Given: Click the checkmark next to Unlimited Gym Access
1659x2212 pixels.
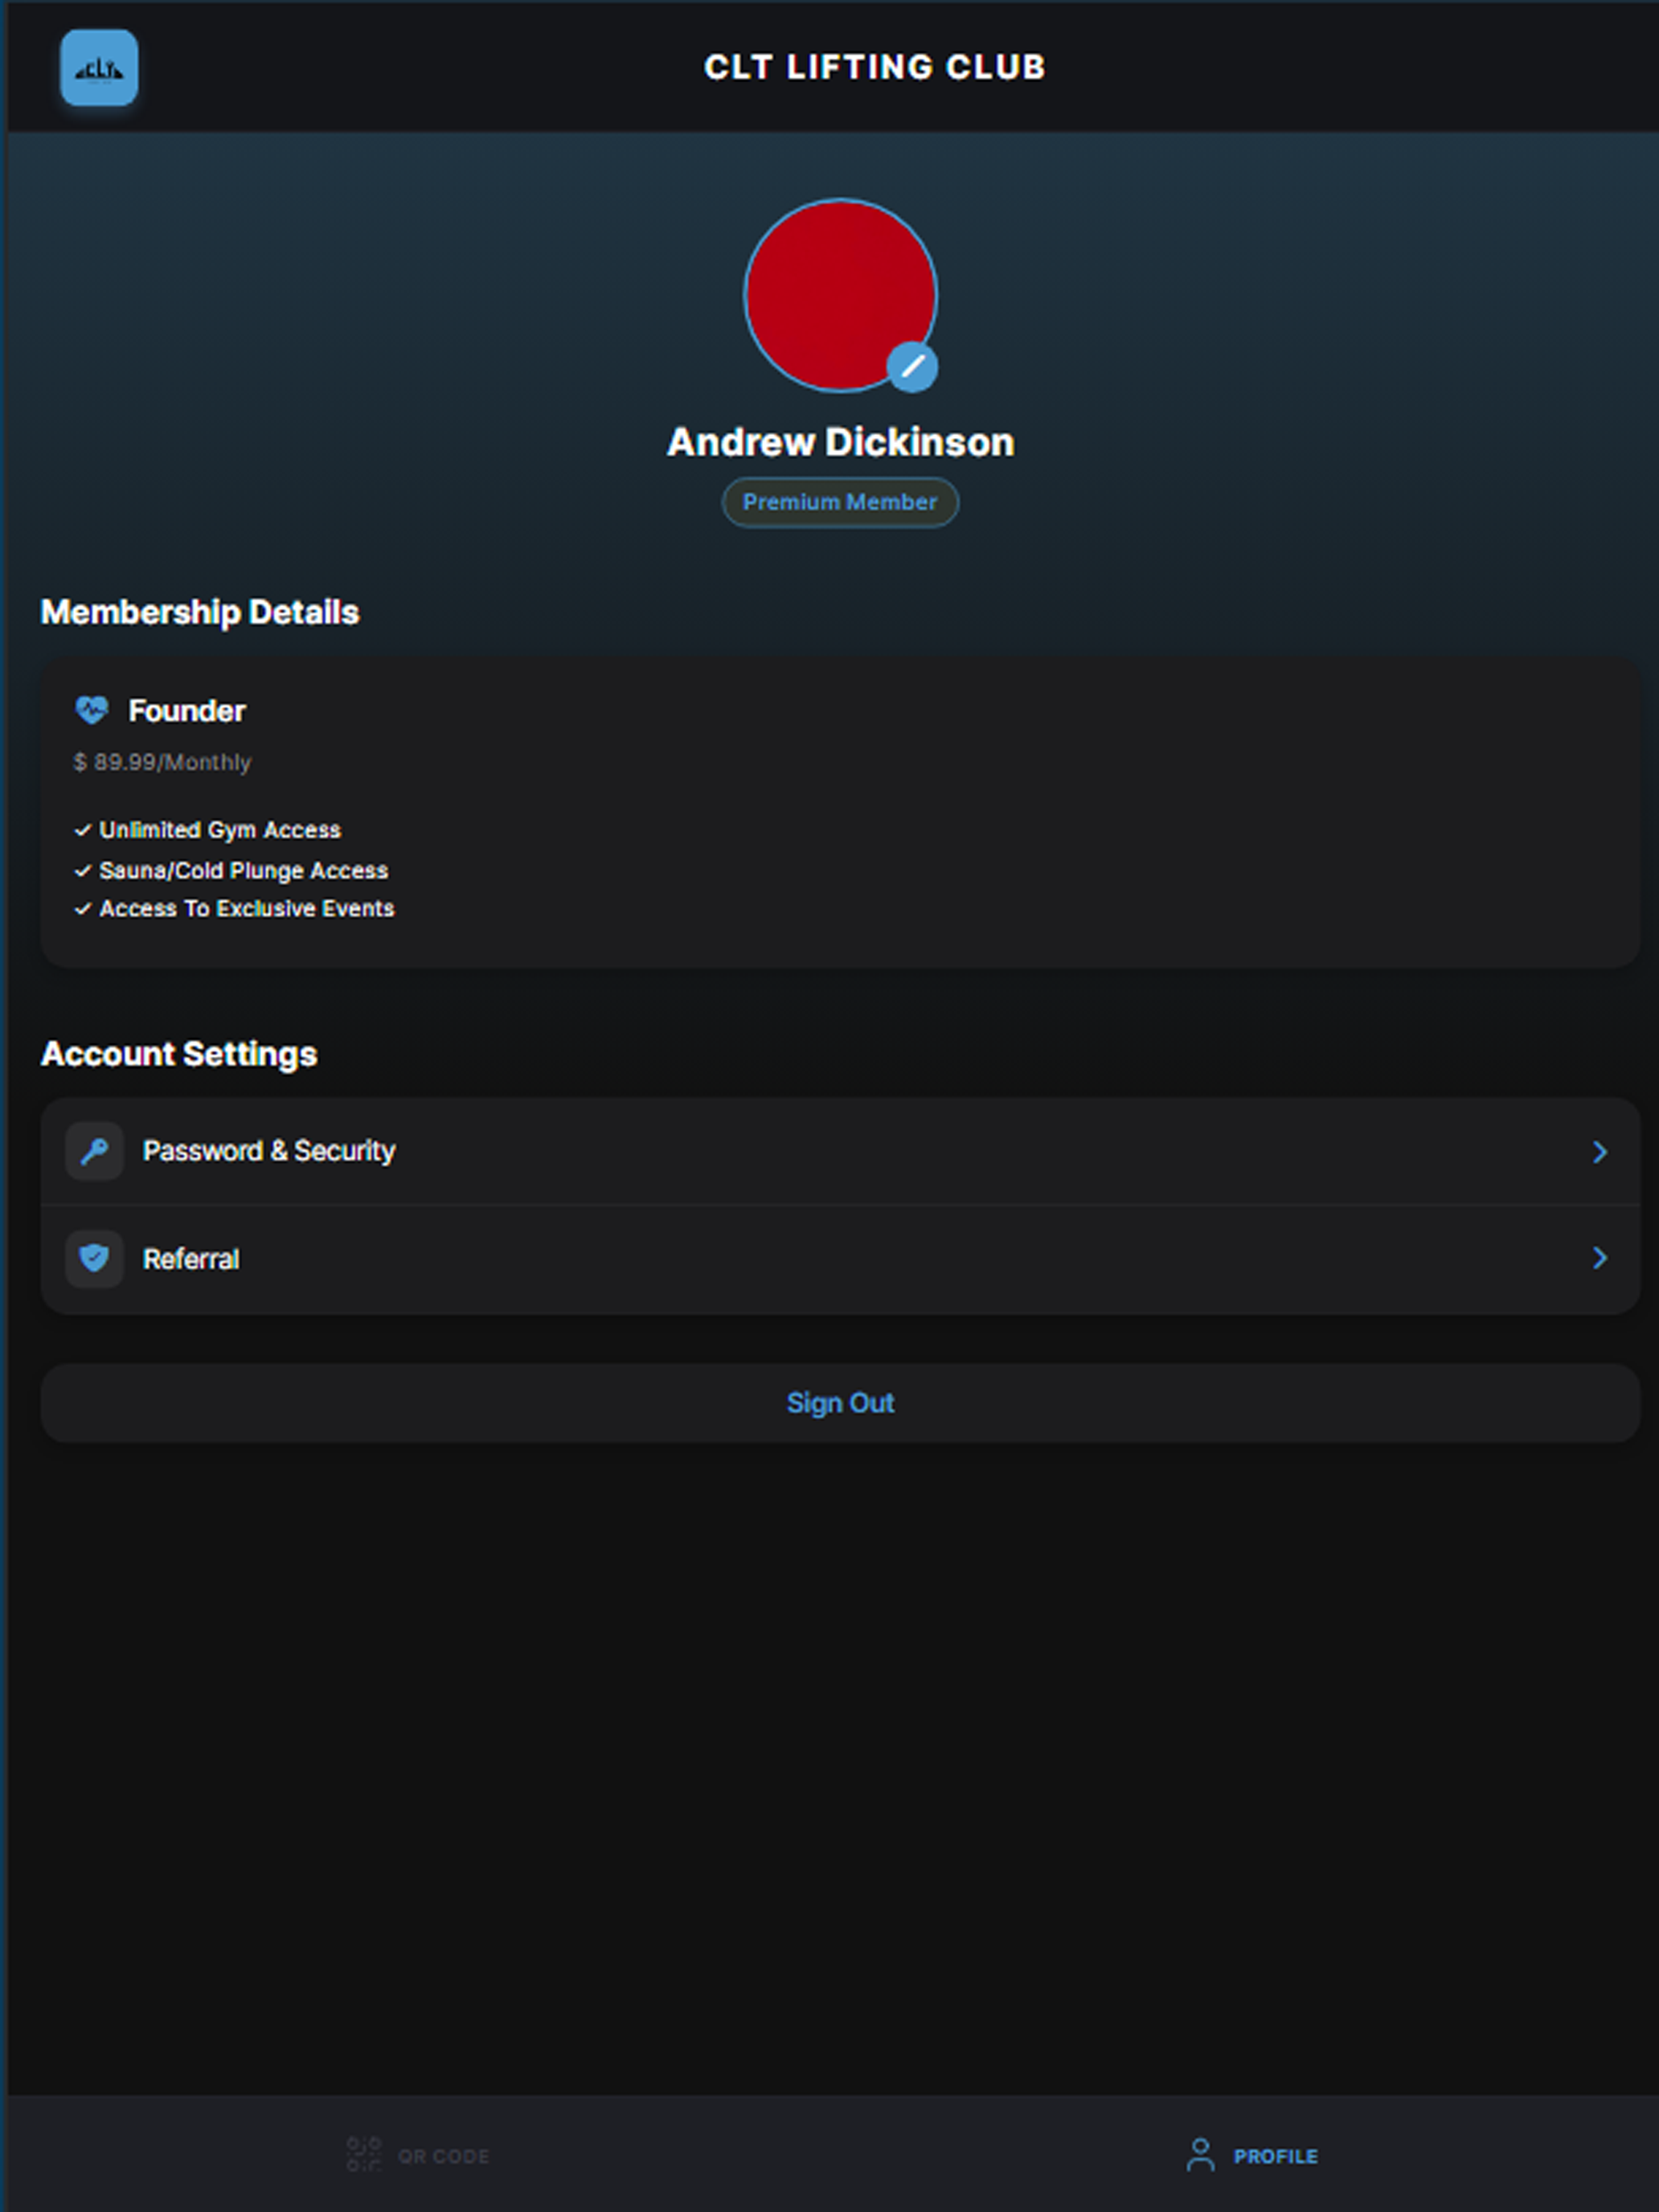Looking at the screenshot, I should (x=83, y=830).
